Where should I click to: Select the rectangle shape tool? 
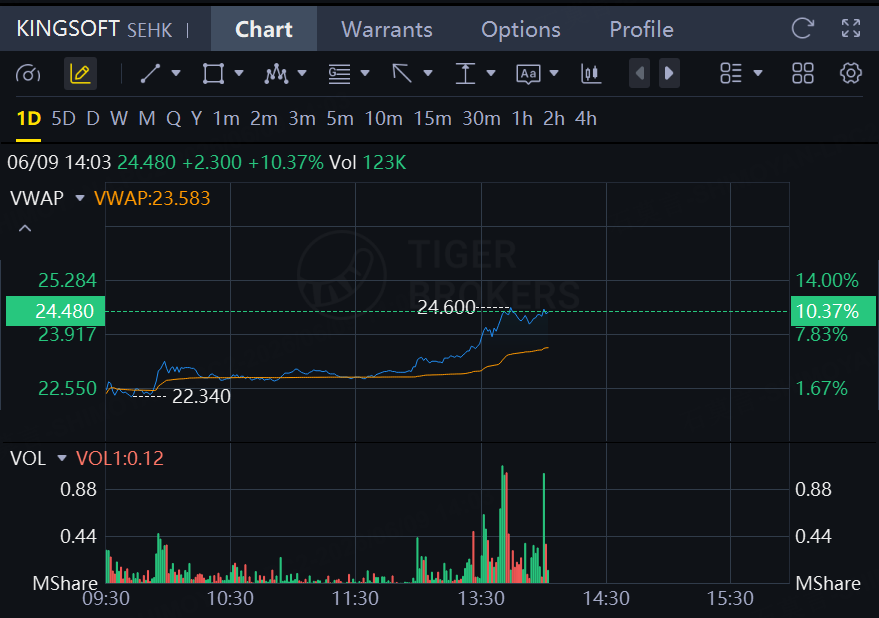(213, 73)
